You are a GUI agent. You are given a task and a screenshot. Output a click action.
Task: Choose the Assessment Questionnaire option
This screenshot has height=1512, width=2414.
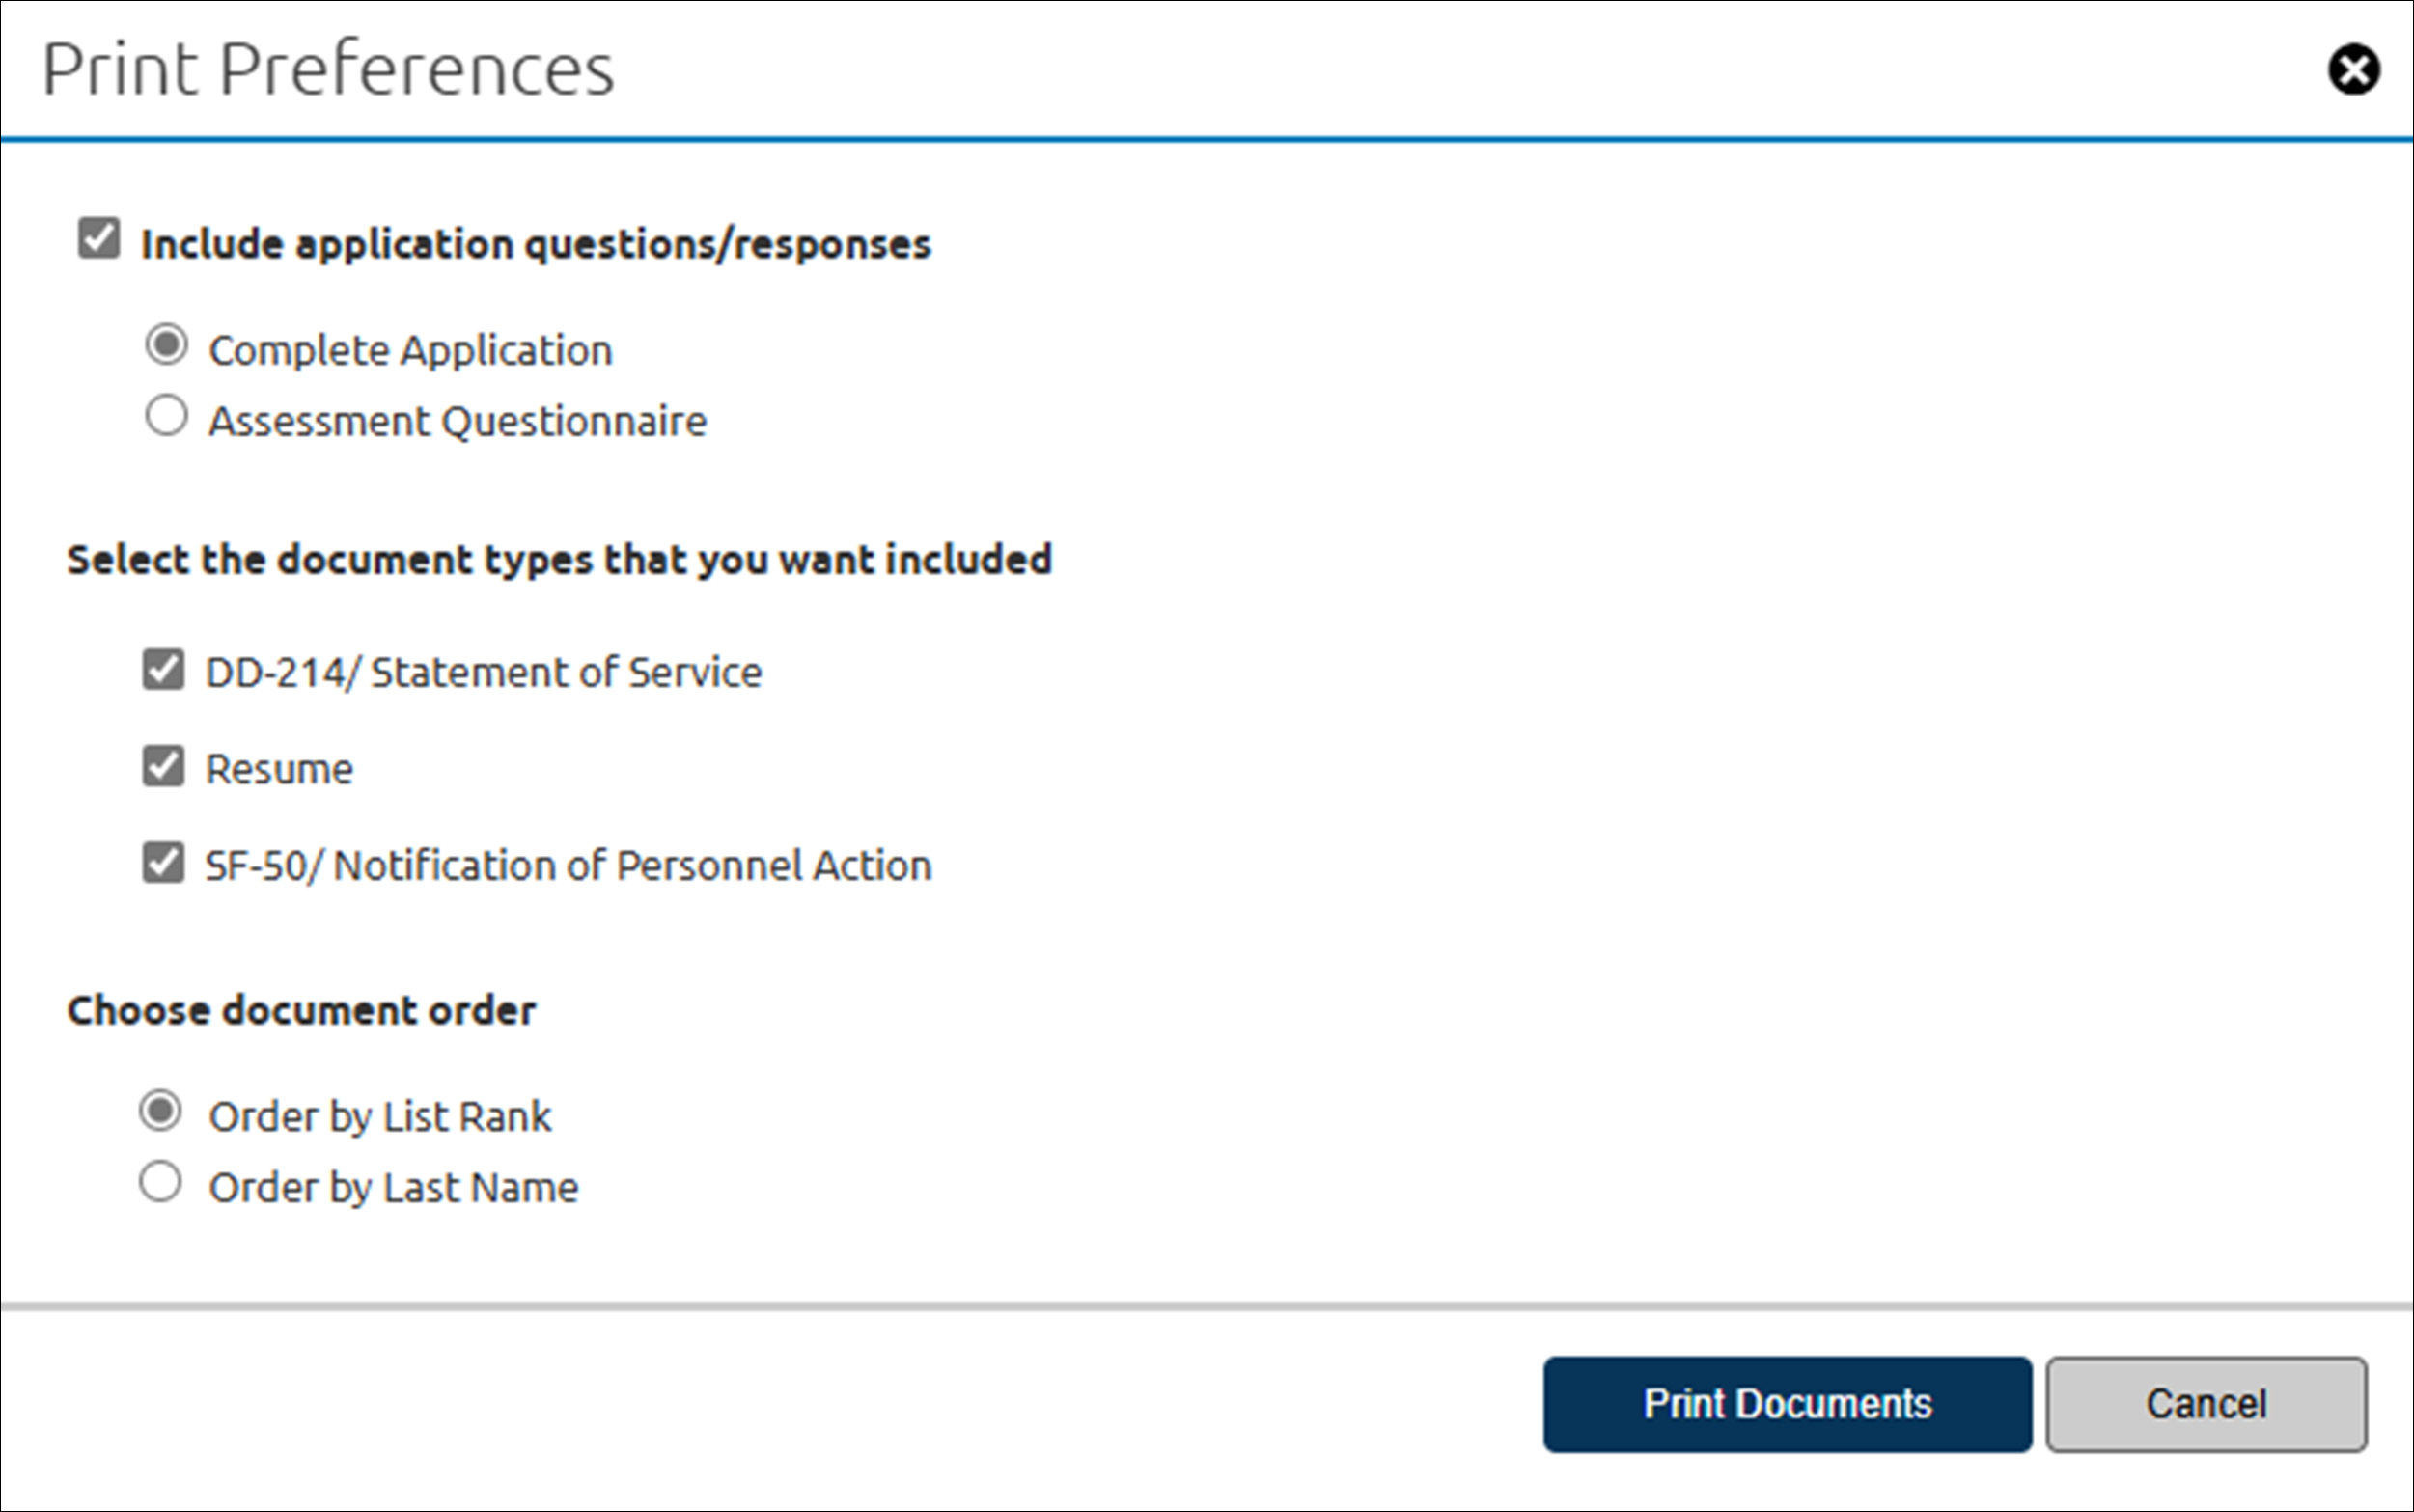point(166,417)
